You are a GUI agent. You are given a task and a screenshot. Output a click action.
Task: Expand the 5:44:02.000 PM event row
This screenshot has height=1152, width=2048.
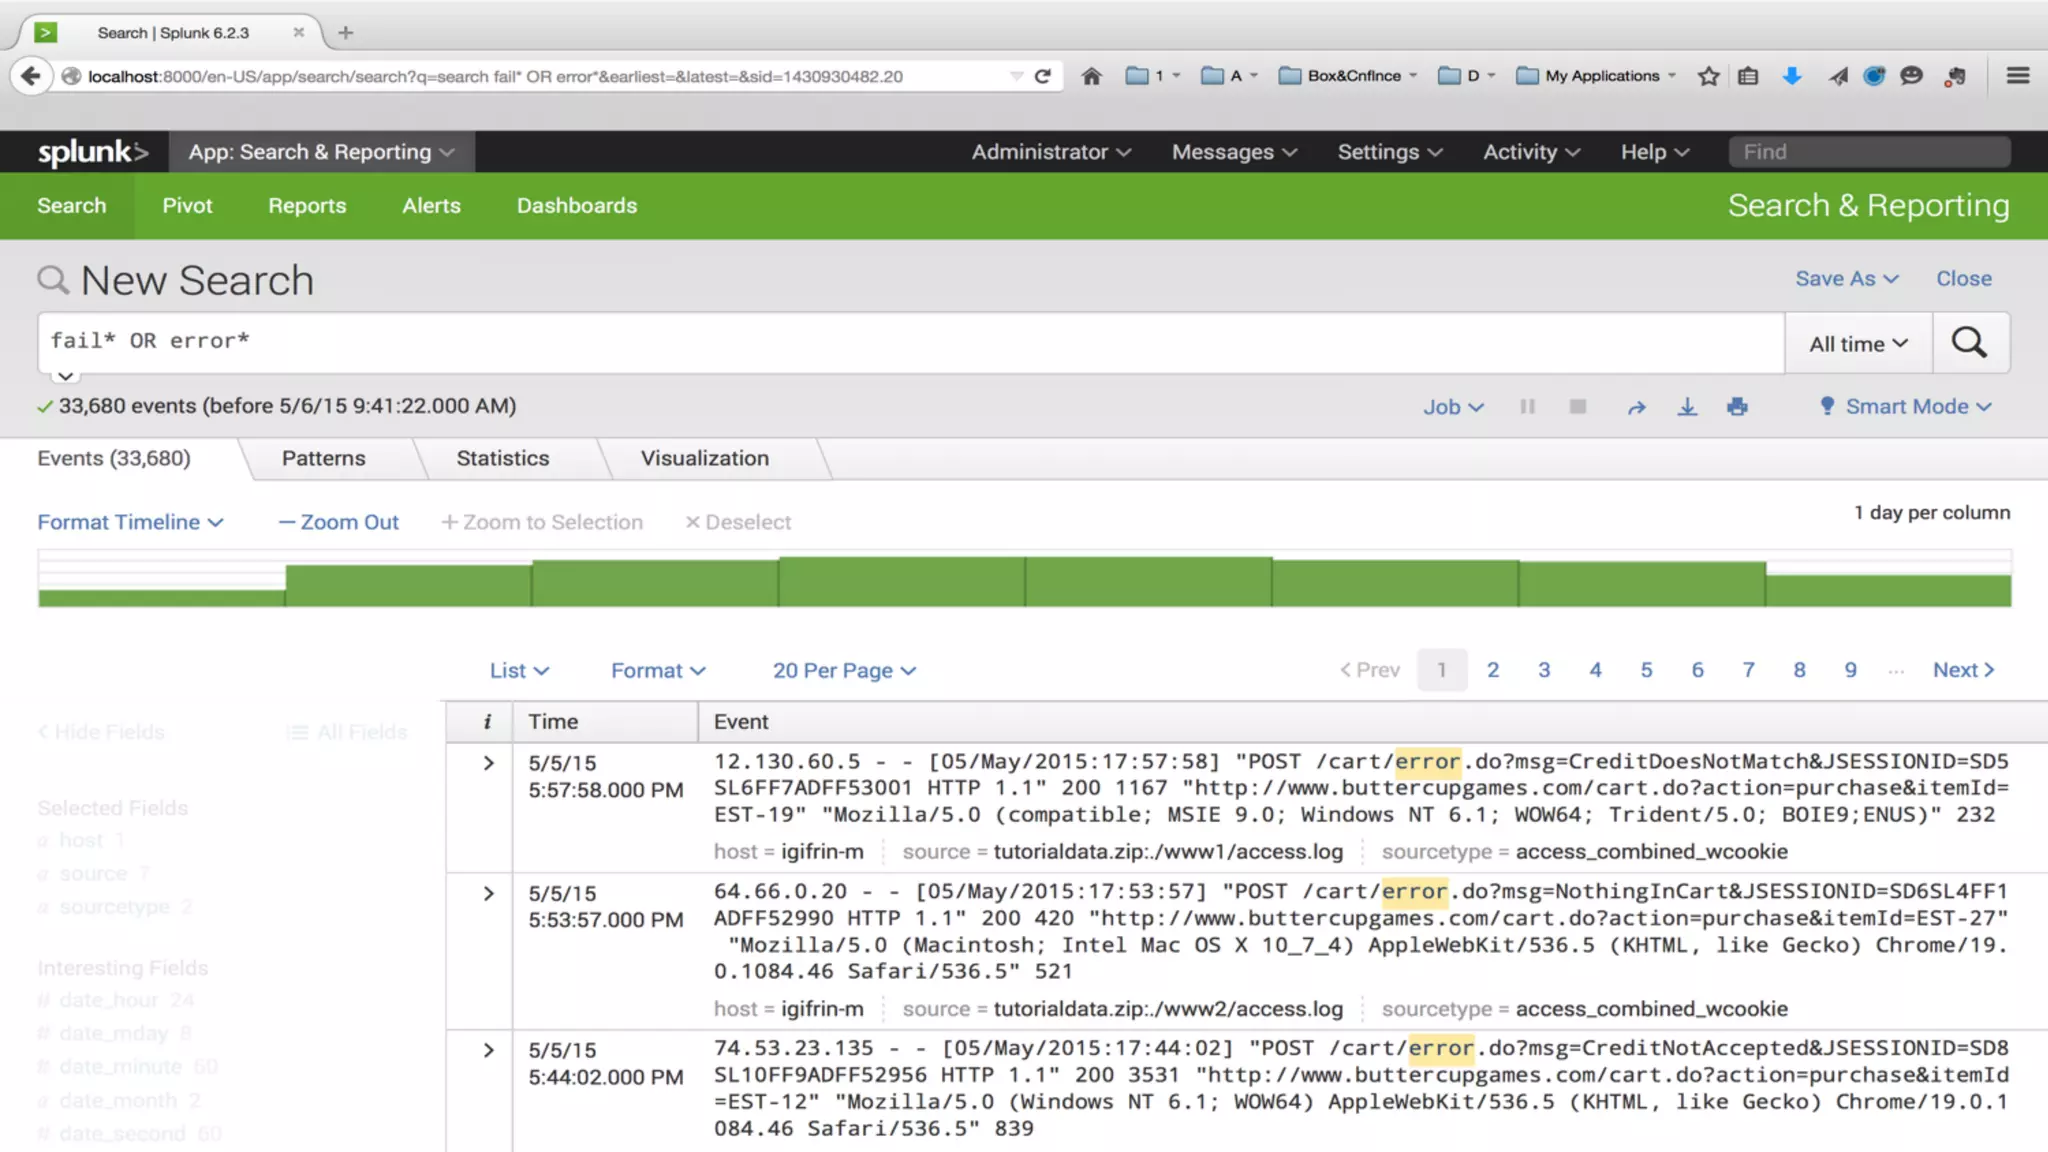click(488, 1051)
